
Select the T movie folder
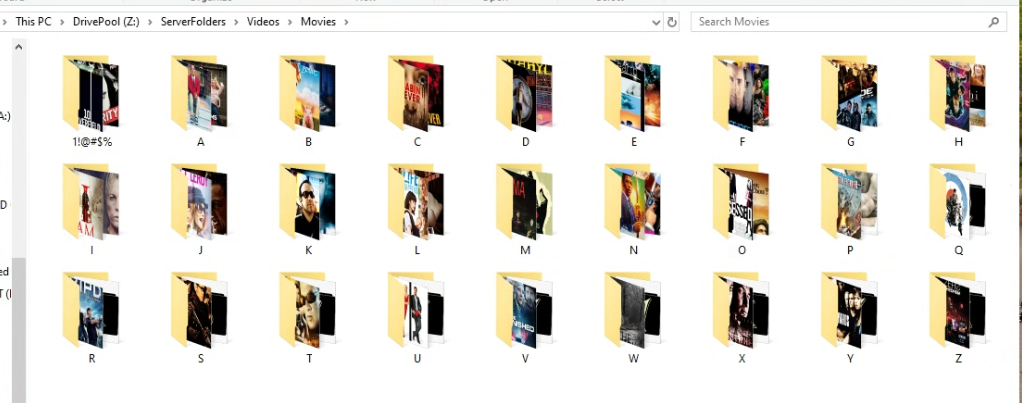point(308,310)
